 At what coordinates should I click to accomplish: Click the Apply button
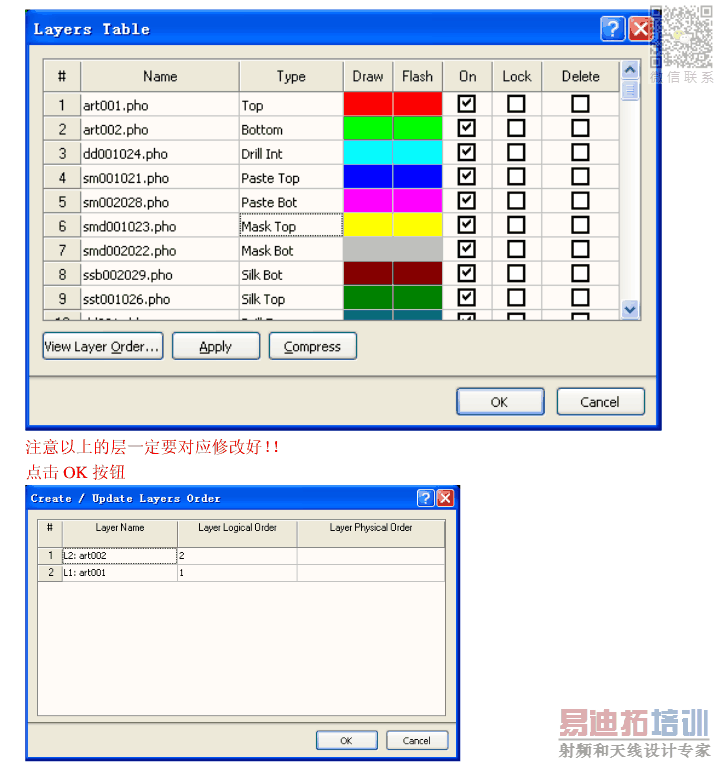[x=216, y=346]
